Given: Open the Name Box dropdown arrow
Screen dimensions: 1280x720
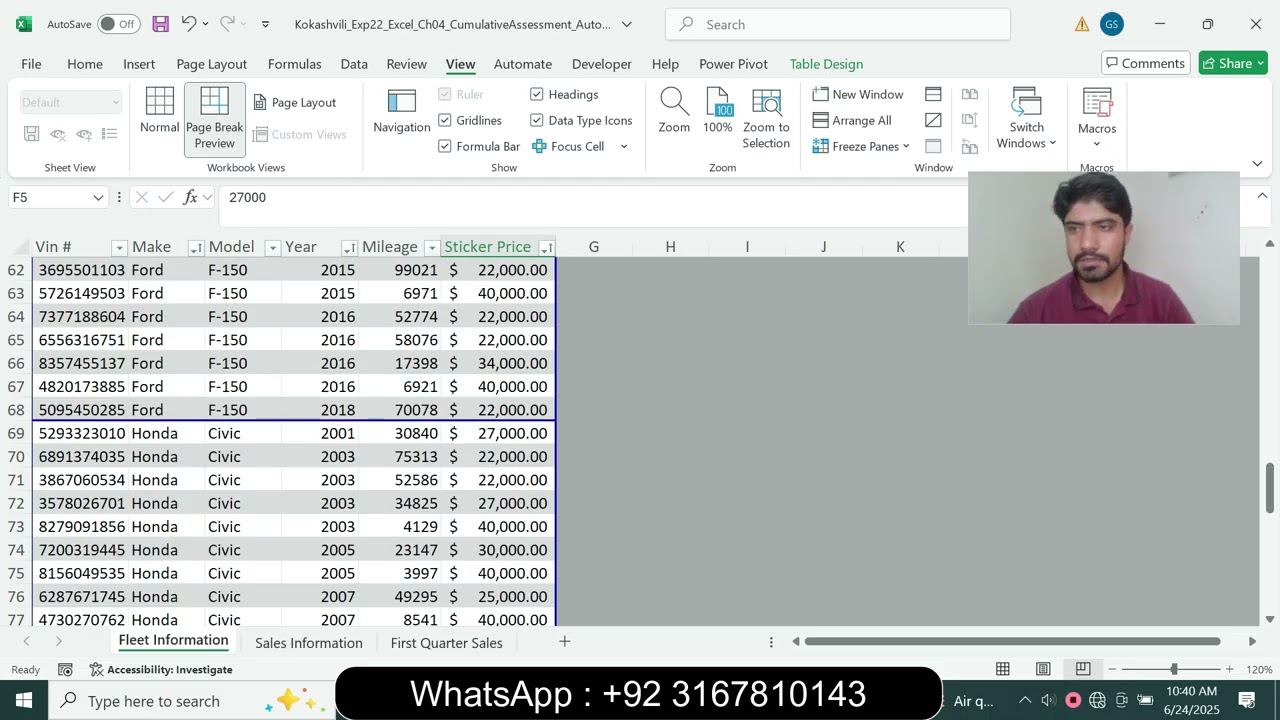Looking at the screenshot, I should tap(98, 197).
